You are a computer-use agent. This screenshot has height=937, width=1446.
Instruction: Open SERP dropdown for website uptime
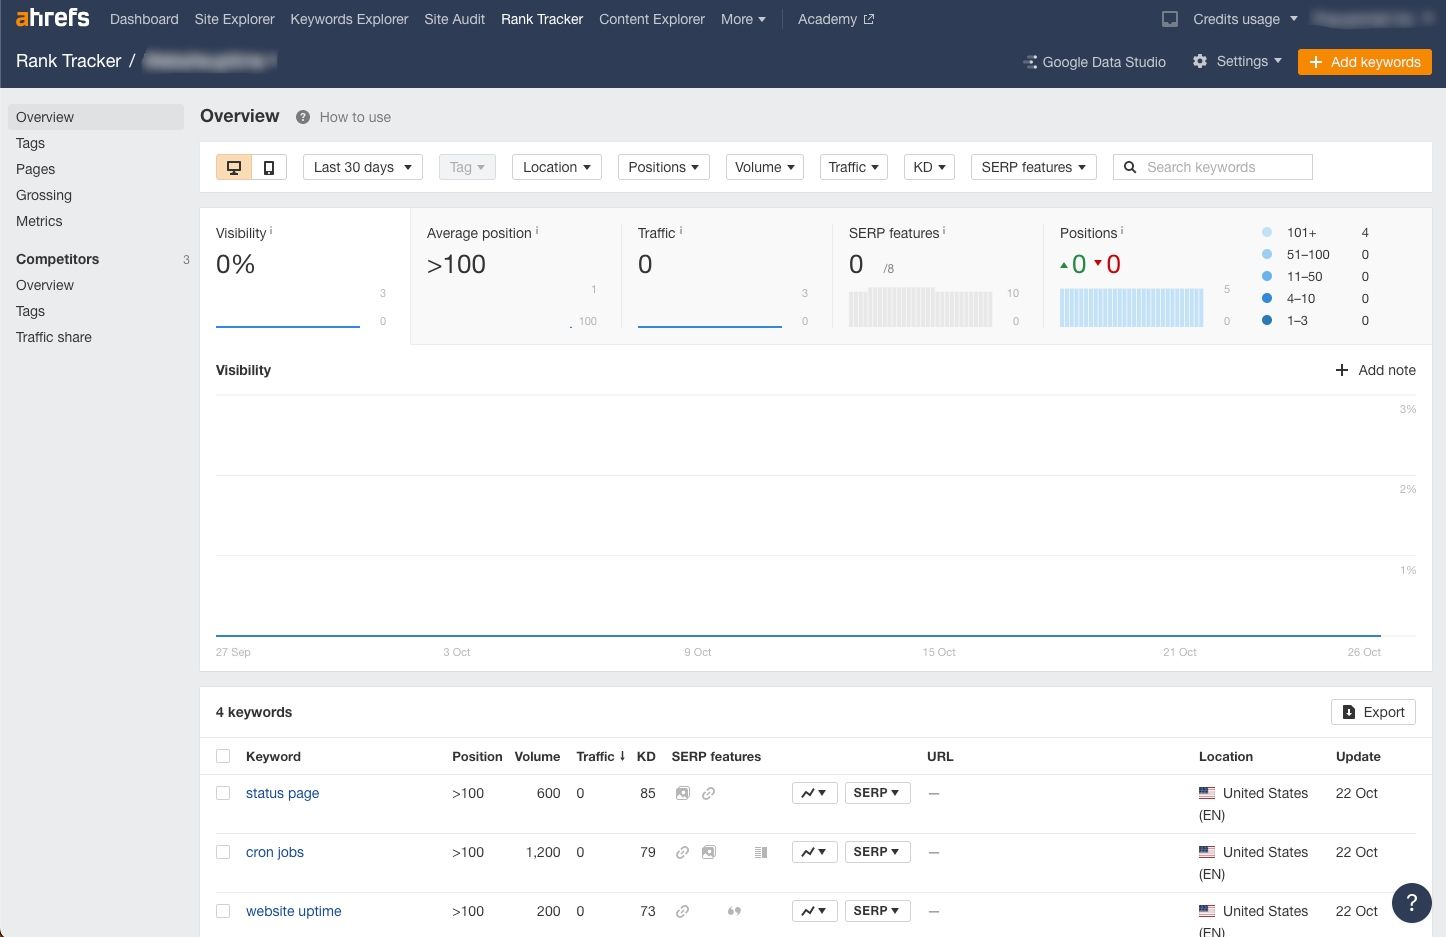877,911
